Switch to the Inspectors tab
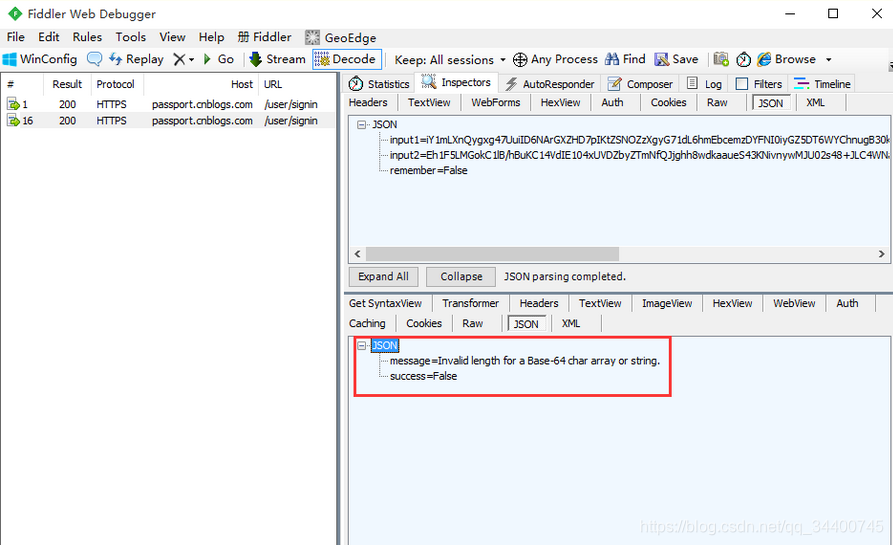 tap(457, 83)
